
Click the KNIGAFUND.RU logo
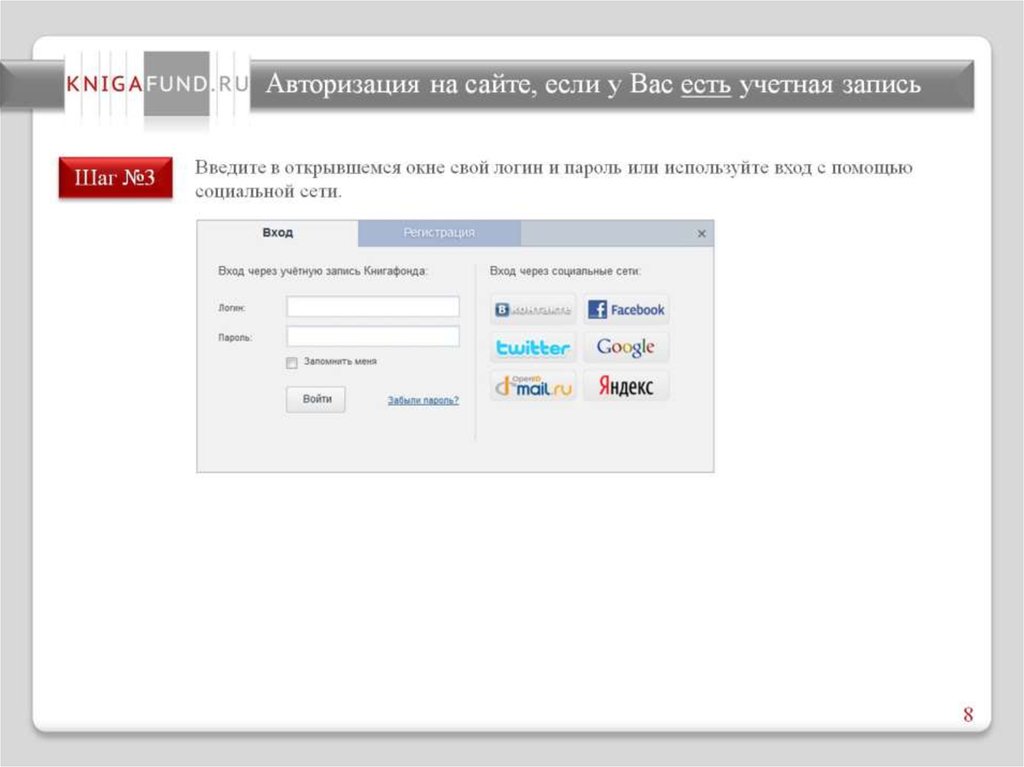[x=157, y=85]
